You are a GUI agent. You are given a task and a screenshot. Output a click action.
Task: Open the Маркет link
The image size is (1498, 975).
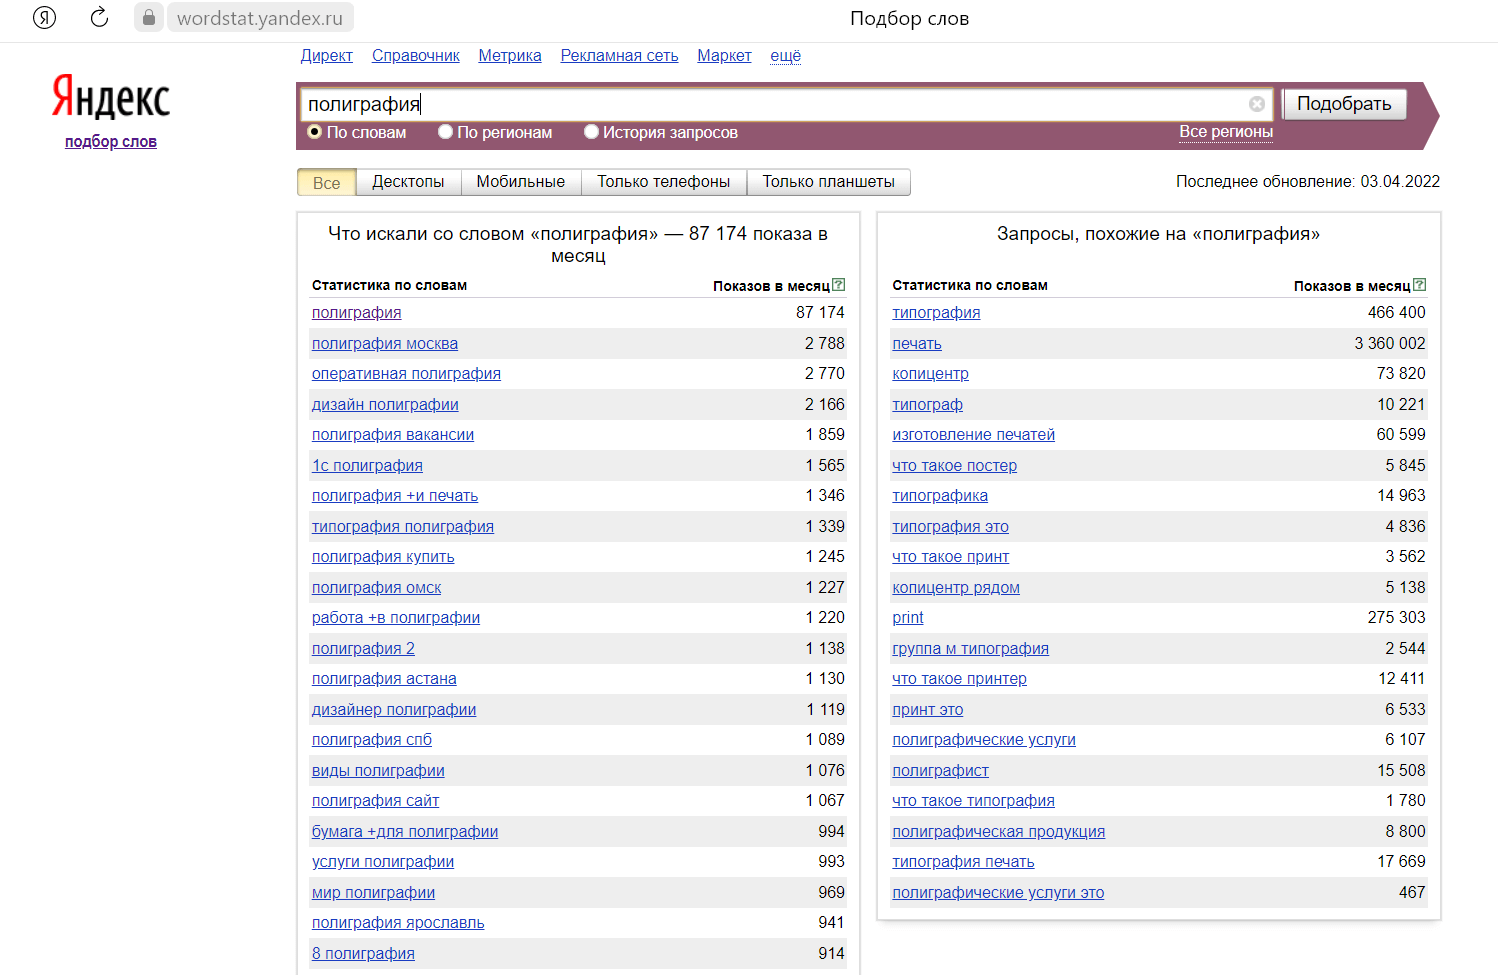click(x=724, y=56)
